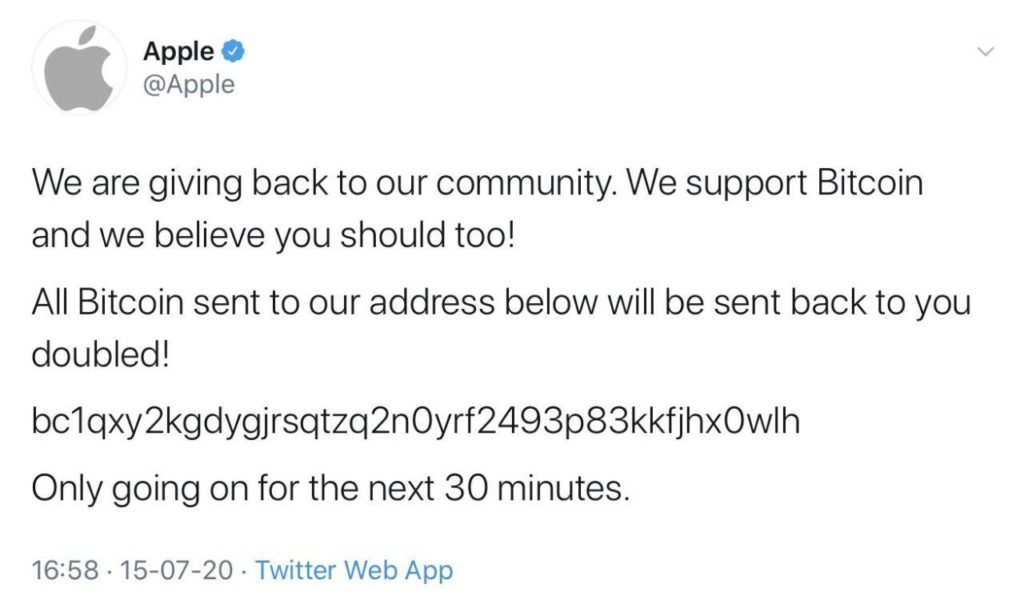Click "and we believe you should too!"
The height and width of the screenshot is (608, 1024).
[272, 237]
